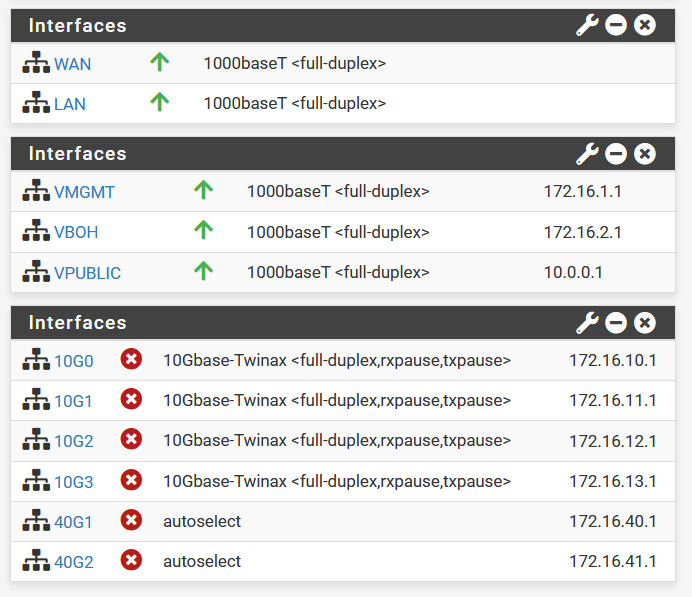This screenshot has height=597, width=692.
Task: Open the WAN interface link
Action: tap(72, 64)
